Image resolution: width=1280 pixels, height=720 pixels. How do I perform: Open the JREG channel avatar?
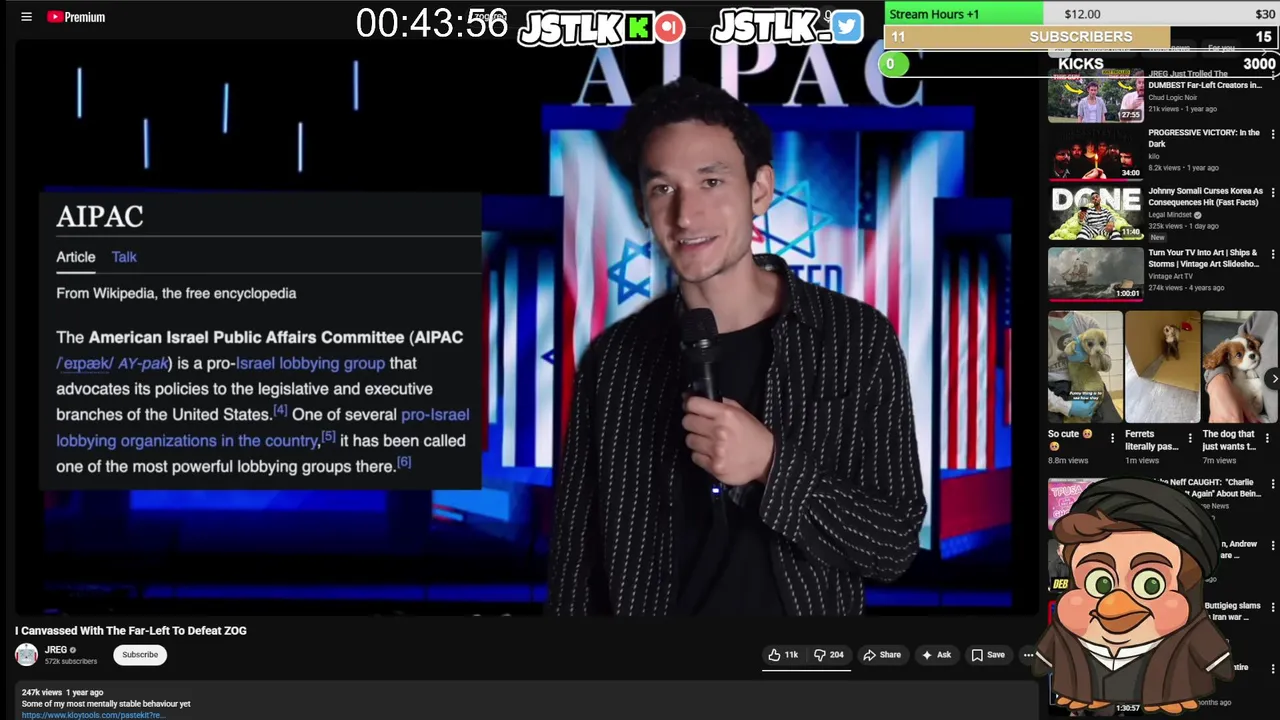(27, 655)
